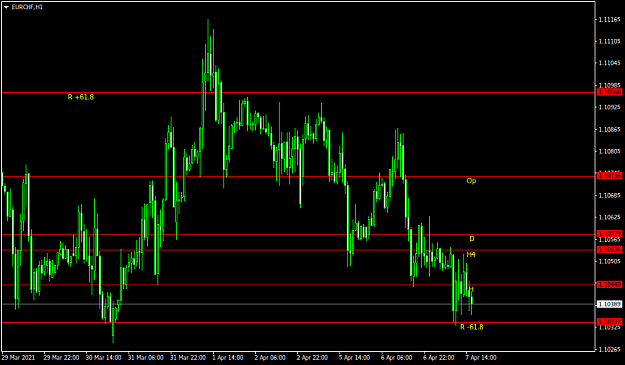Click the 1.10925 price scale value
Viewport: 625px width, 365px height.
609,107
